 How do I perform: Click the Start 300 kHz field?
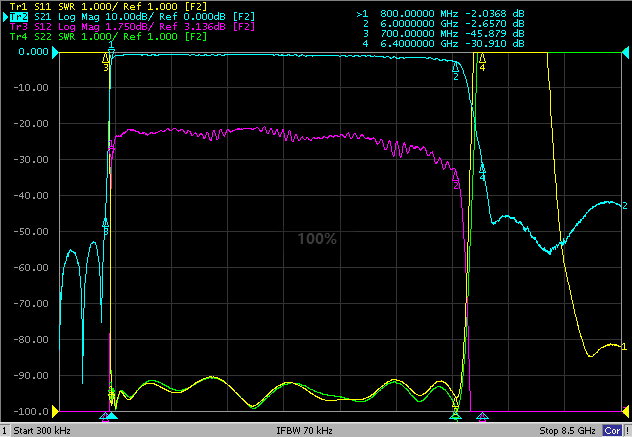point(42,431)
